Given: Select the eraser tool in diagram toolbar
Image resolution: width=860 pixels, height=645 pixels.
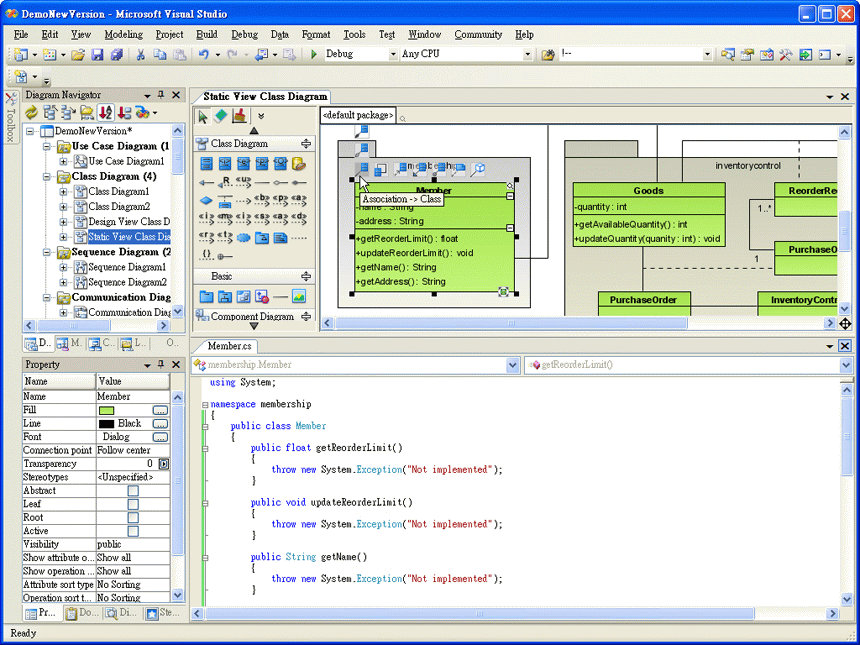Looking at the screenshot, I should point(220,116).
